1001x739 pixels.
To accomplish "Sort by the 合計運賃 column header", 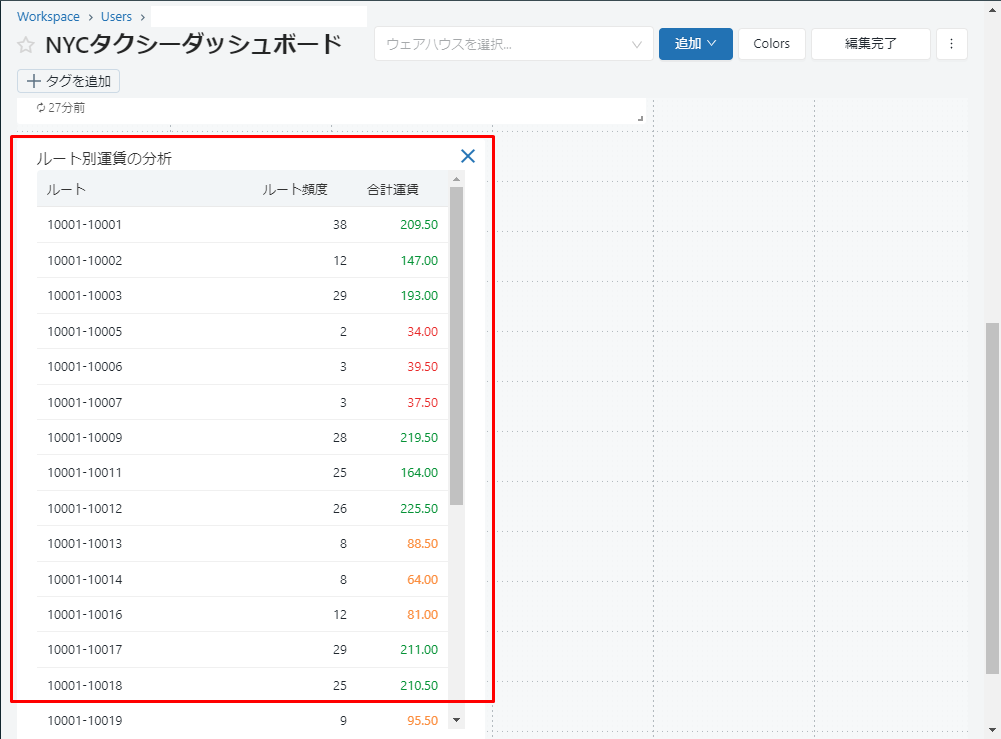I will click(x=392, y=189).
